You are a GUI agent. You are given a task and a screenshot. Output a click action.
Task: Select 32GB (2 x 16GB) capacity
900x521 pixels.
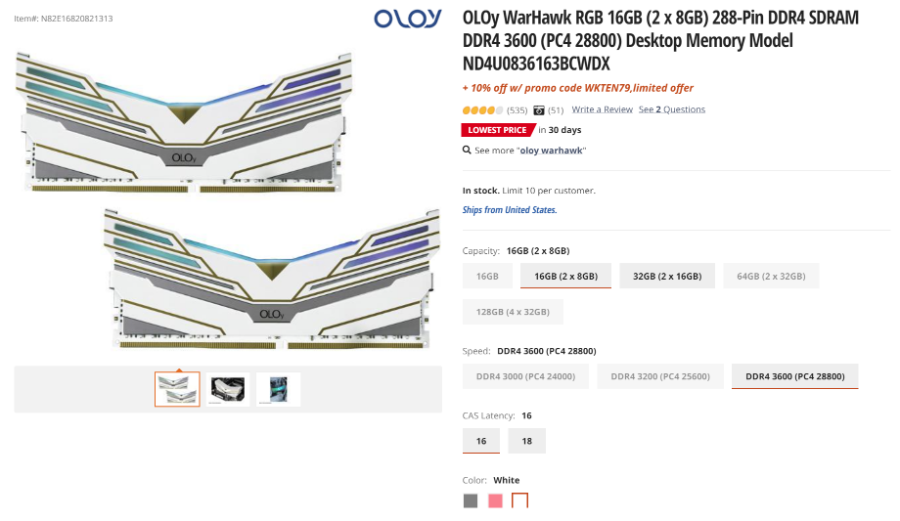click(667, 276)
